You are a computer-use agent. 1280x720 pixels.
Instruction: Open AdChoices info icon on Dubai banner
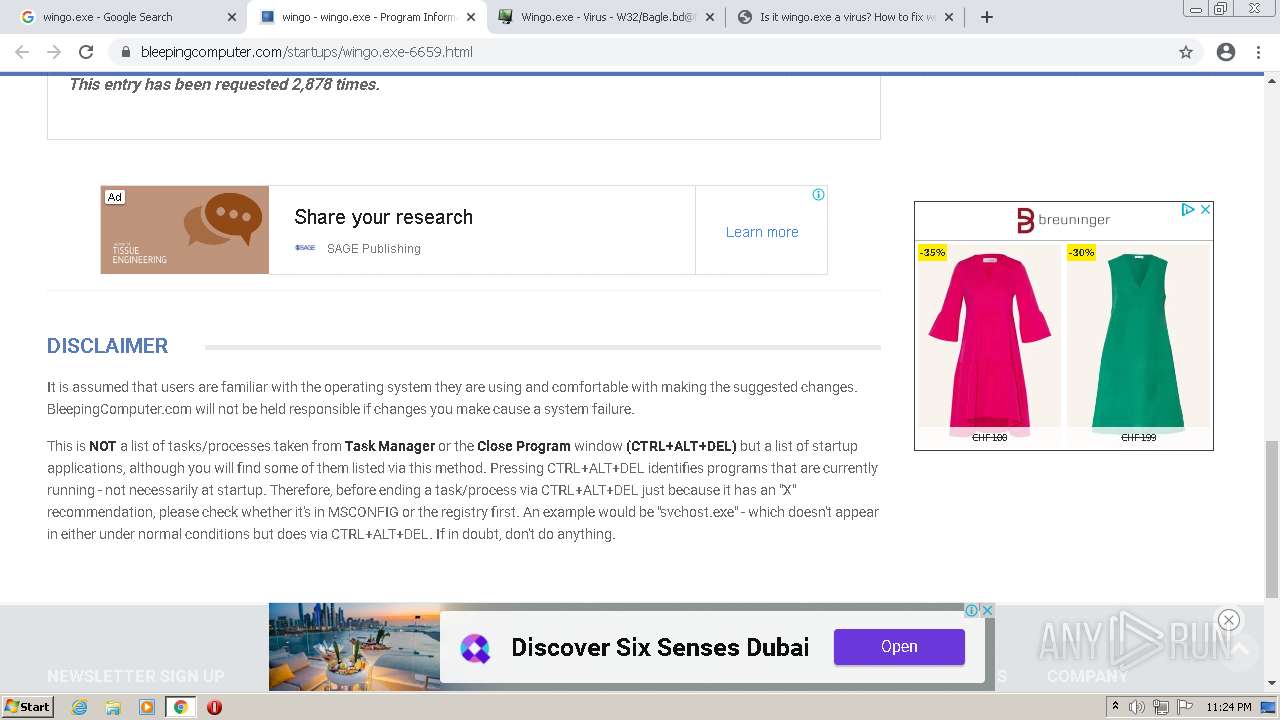[x=971, y=610]
